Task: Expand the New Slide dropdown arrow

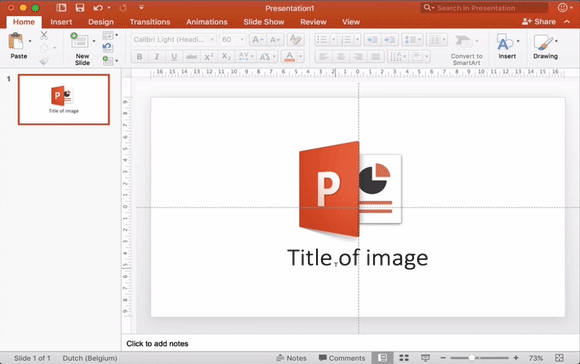Action: pos(94,41)
